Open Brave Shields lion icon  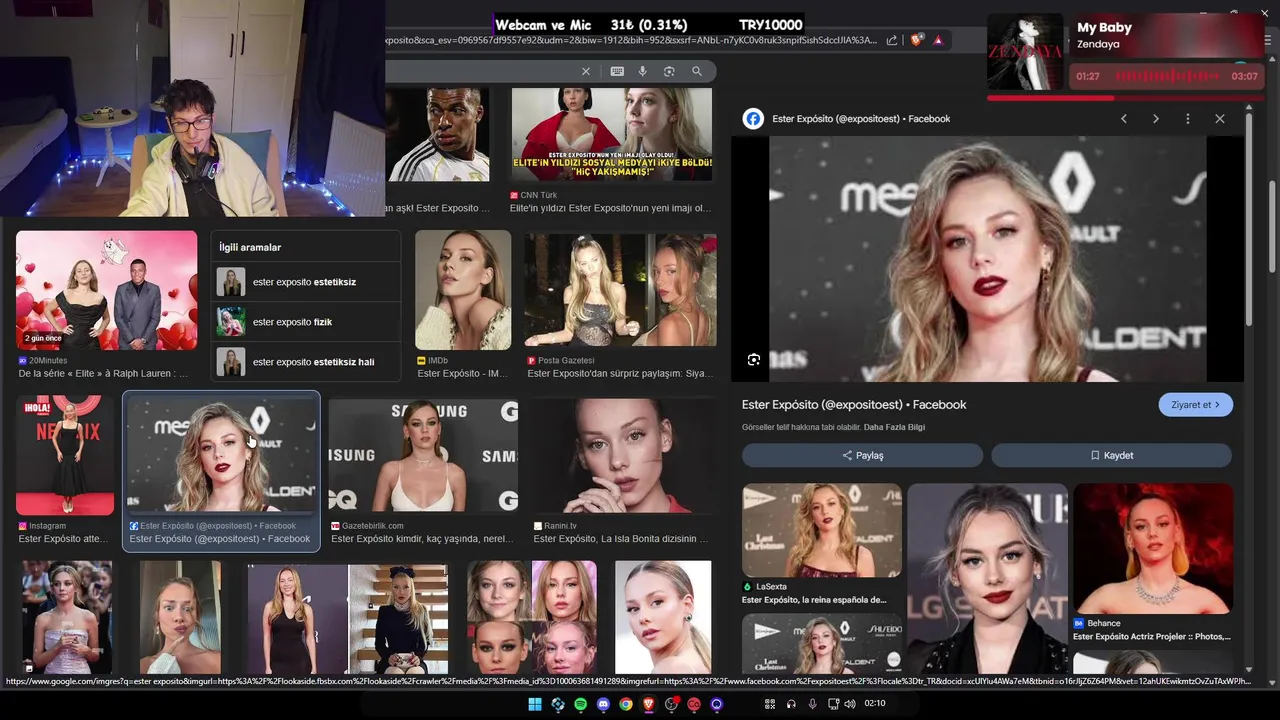click(x=915, y=40)
